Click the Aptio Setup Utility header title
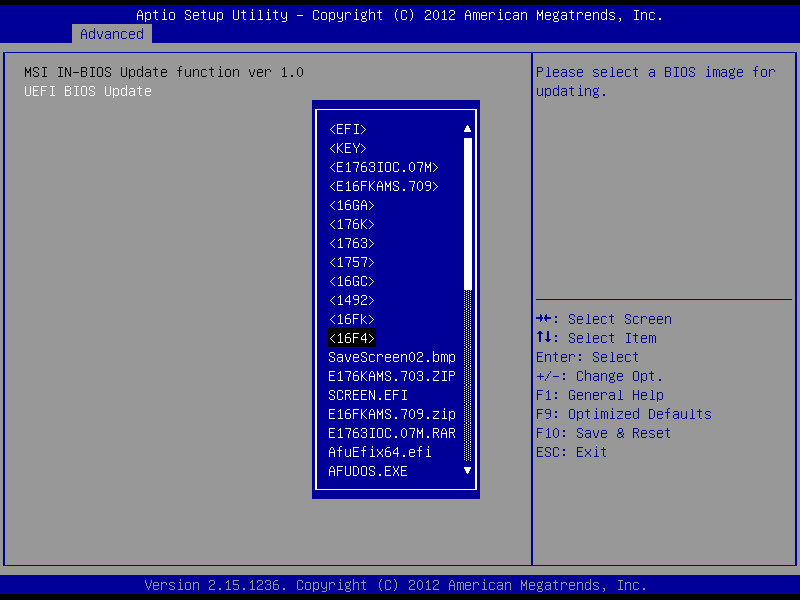The height and width of the screenshot is (600, 800). click(x=399, y=15)
